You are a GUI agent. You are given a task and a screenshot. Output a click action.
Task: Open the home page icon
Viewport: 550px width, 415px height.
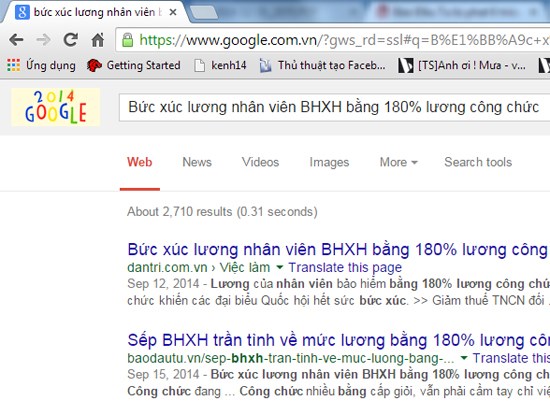(98, 40)
